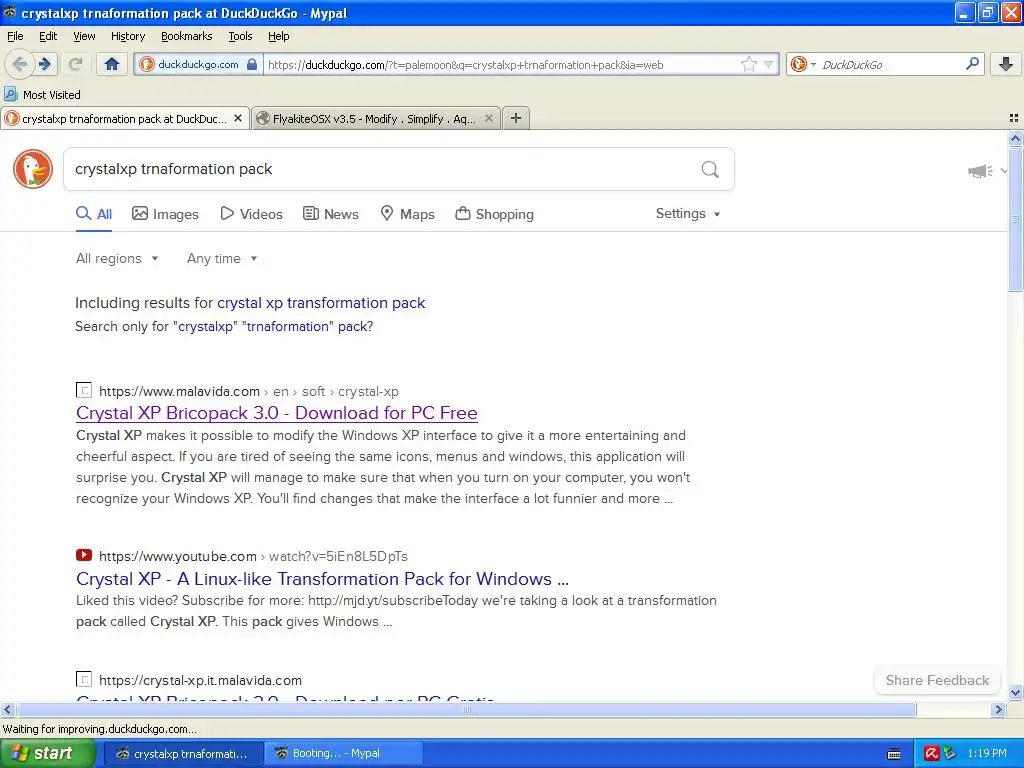
Task: Expand the Any time filter
Action: (222, 259)
